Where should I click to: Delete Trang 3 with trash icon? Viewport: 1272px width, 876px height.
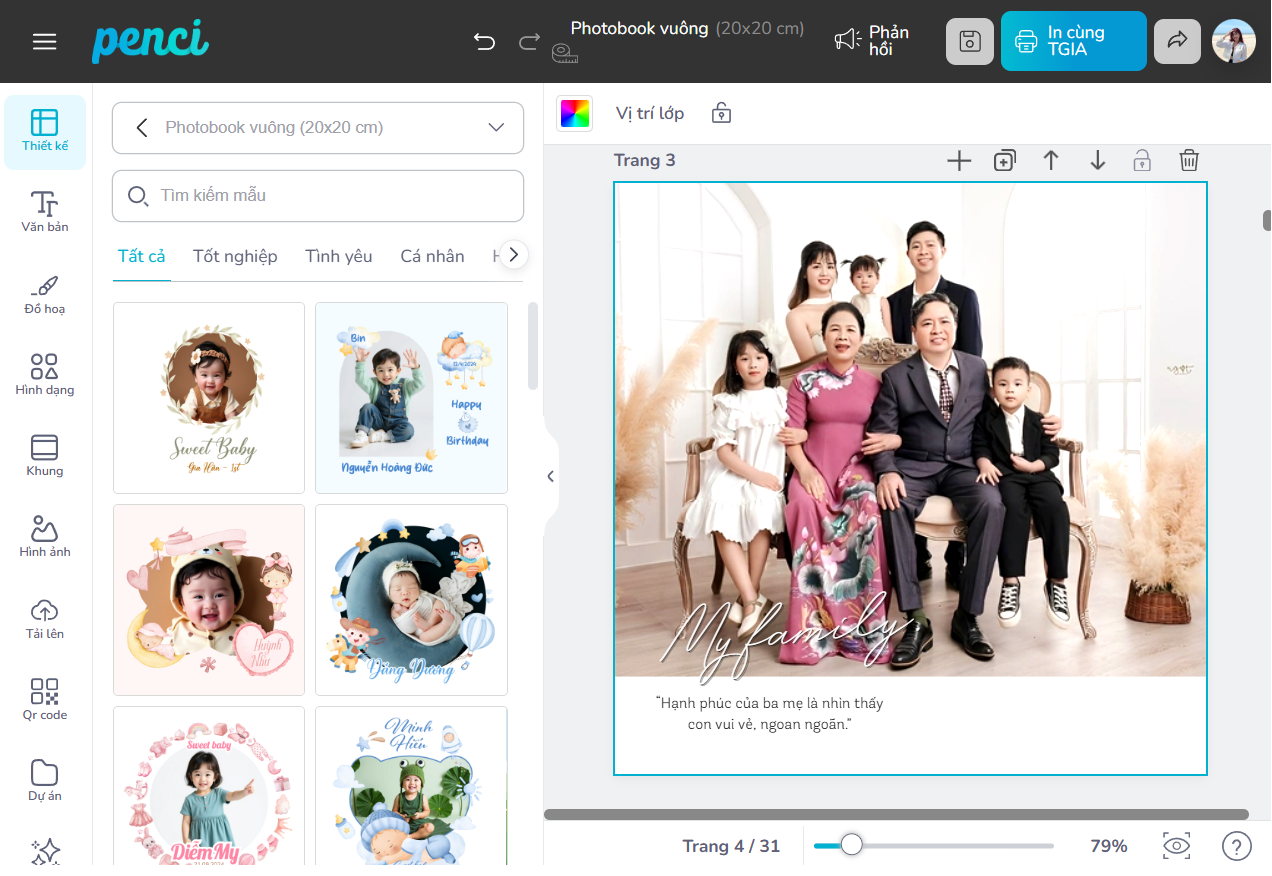click(1189, 160)
